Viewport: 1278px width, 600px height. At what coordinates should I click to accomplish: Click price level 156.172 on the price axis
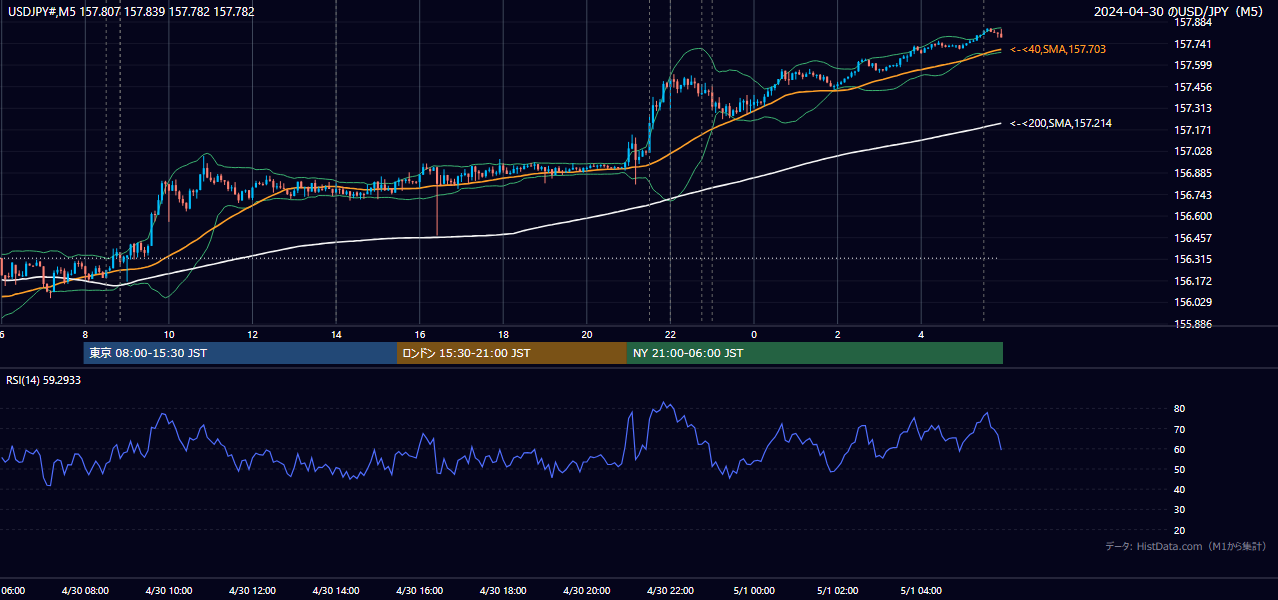(x=1193, y=281)
